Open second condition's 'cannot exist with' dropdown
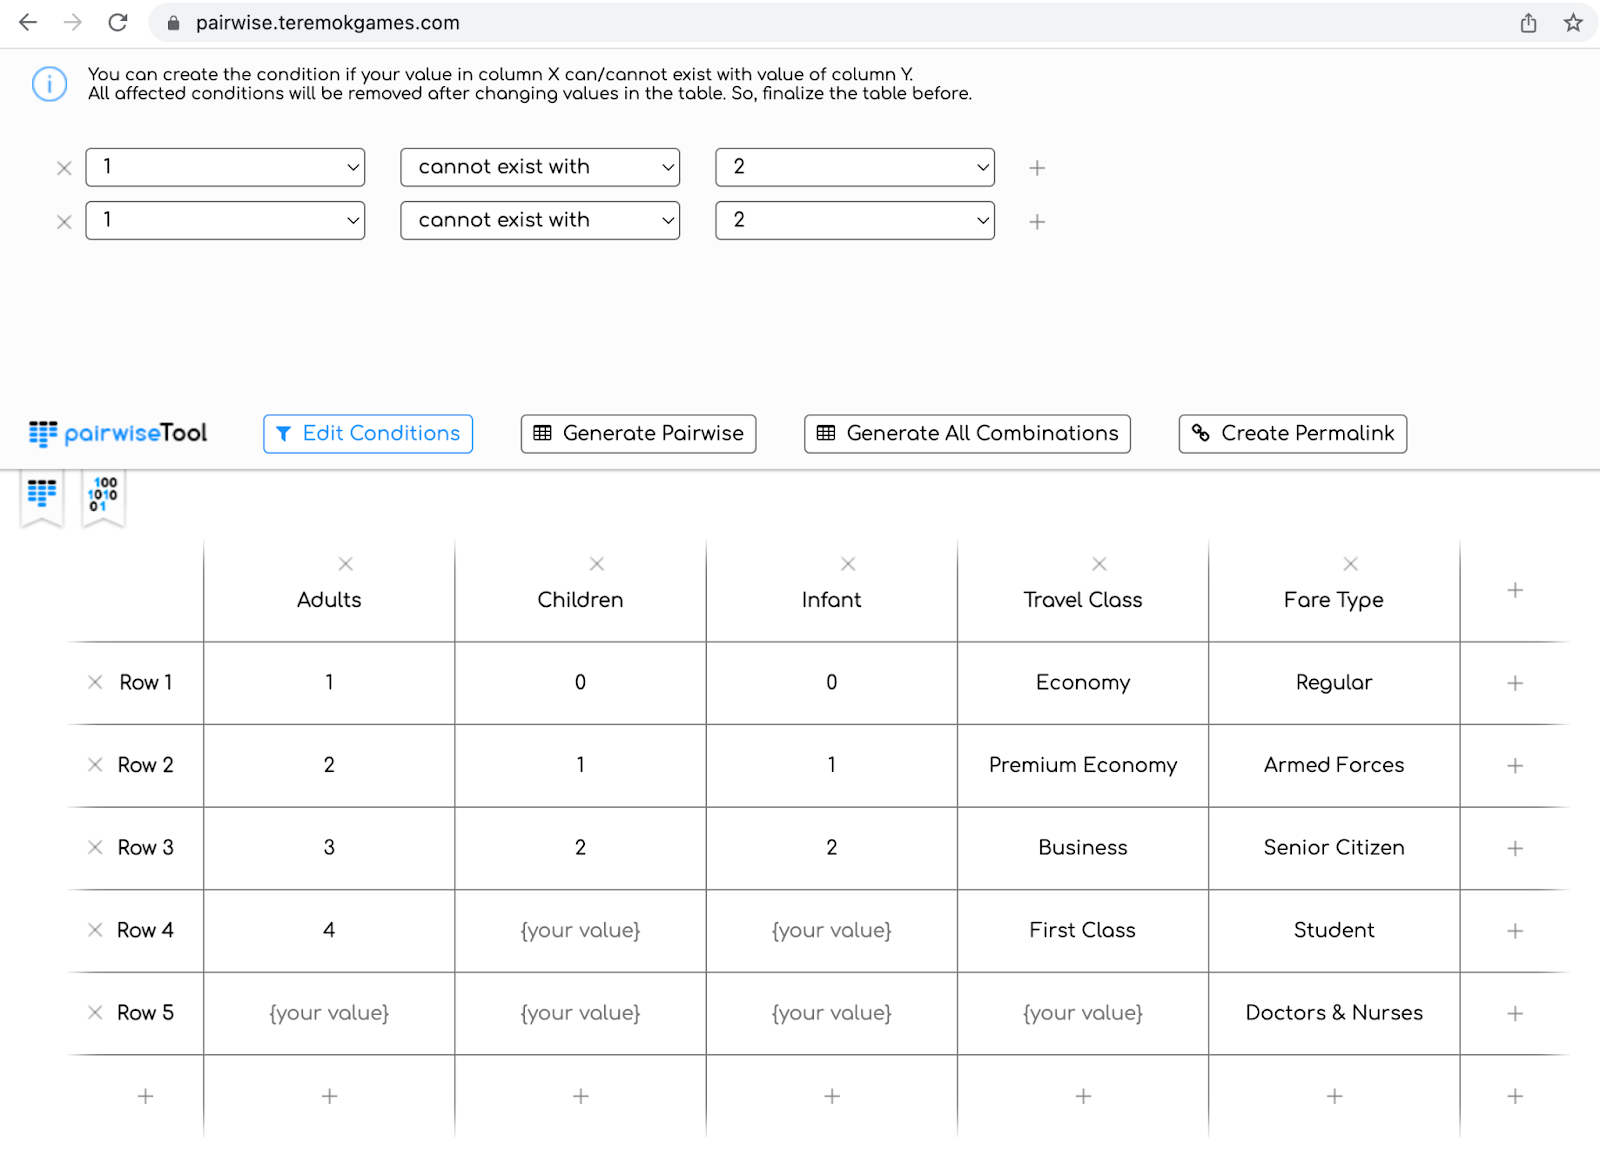1600x1172 pixels. click(x=540, y=220)
